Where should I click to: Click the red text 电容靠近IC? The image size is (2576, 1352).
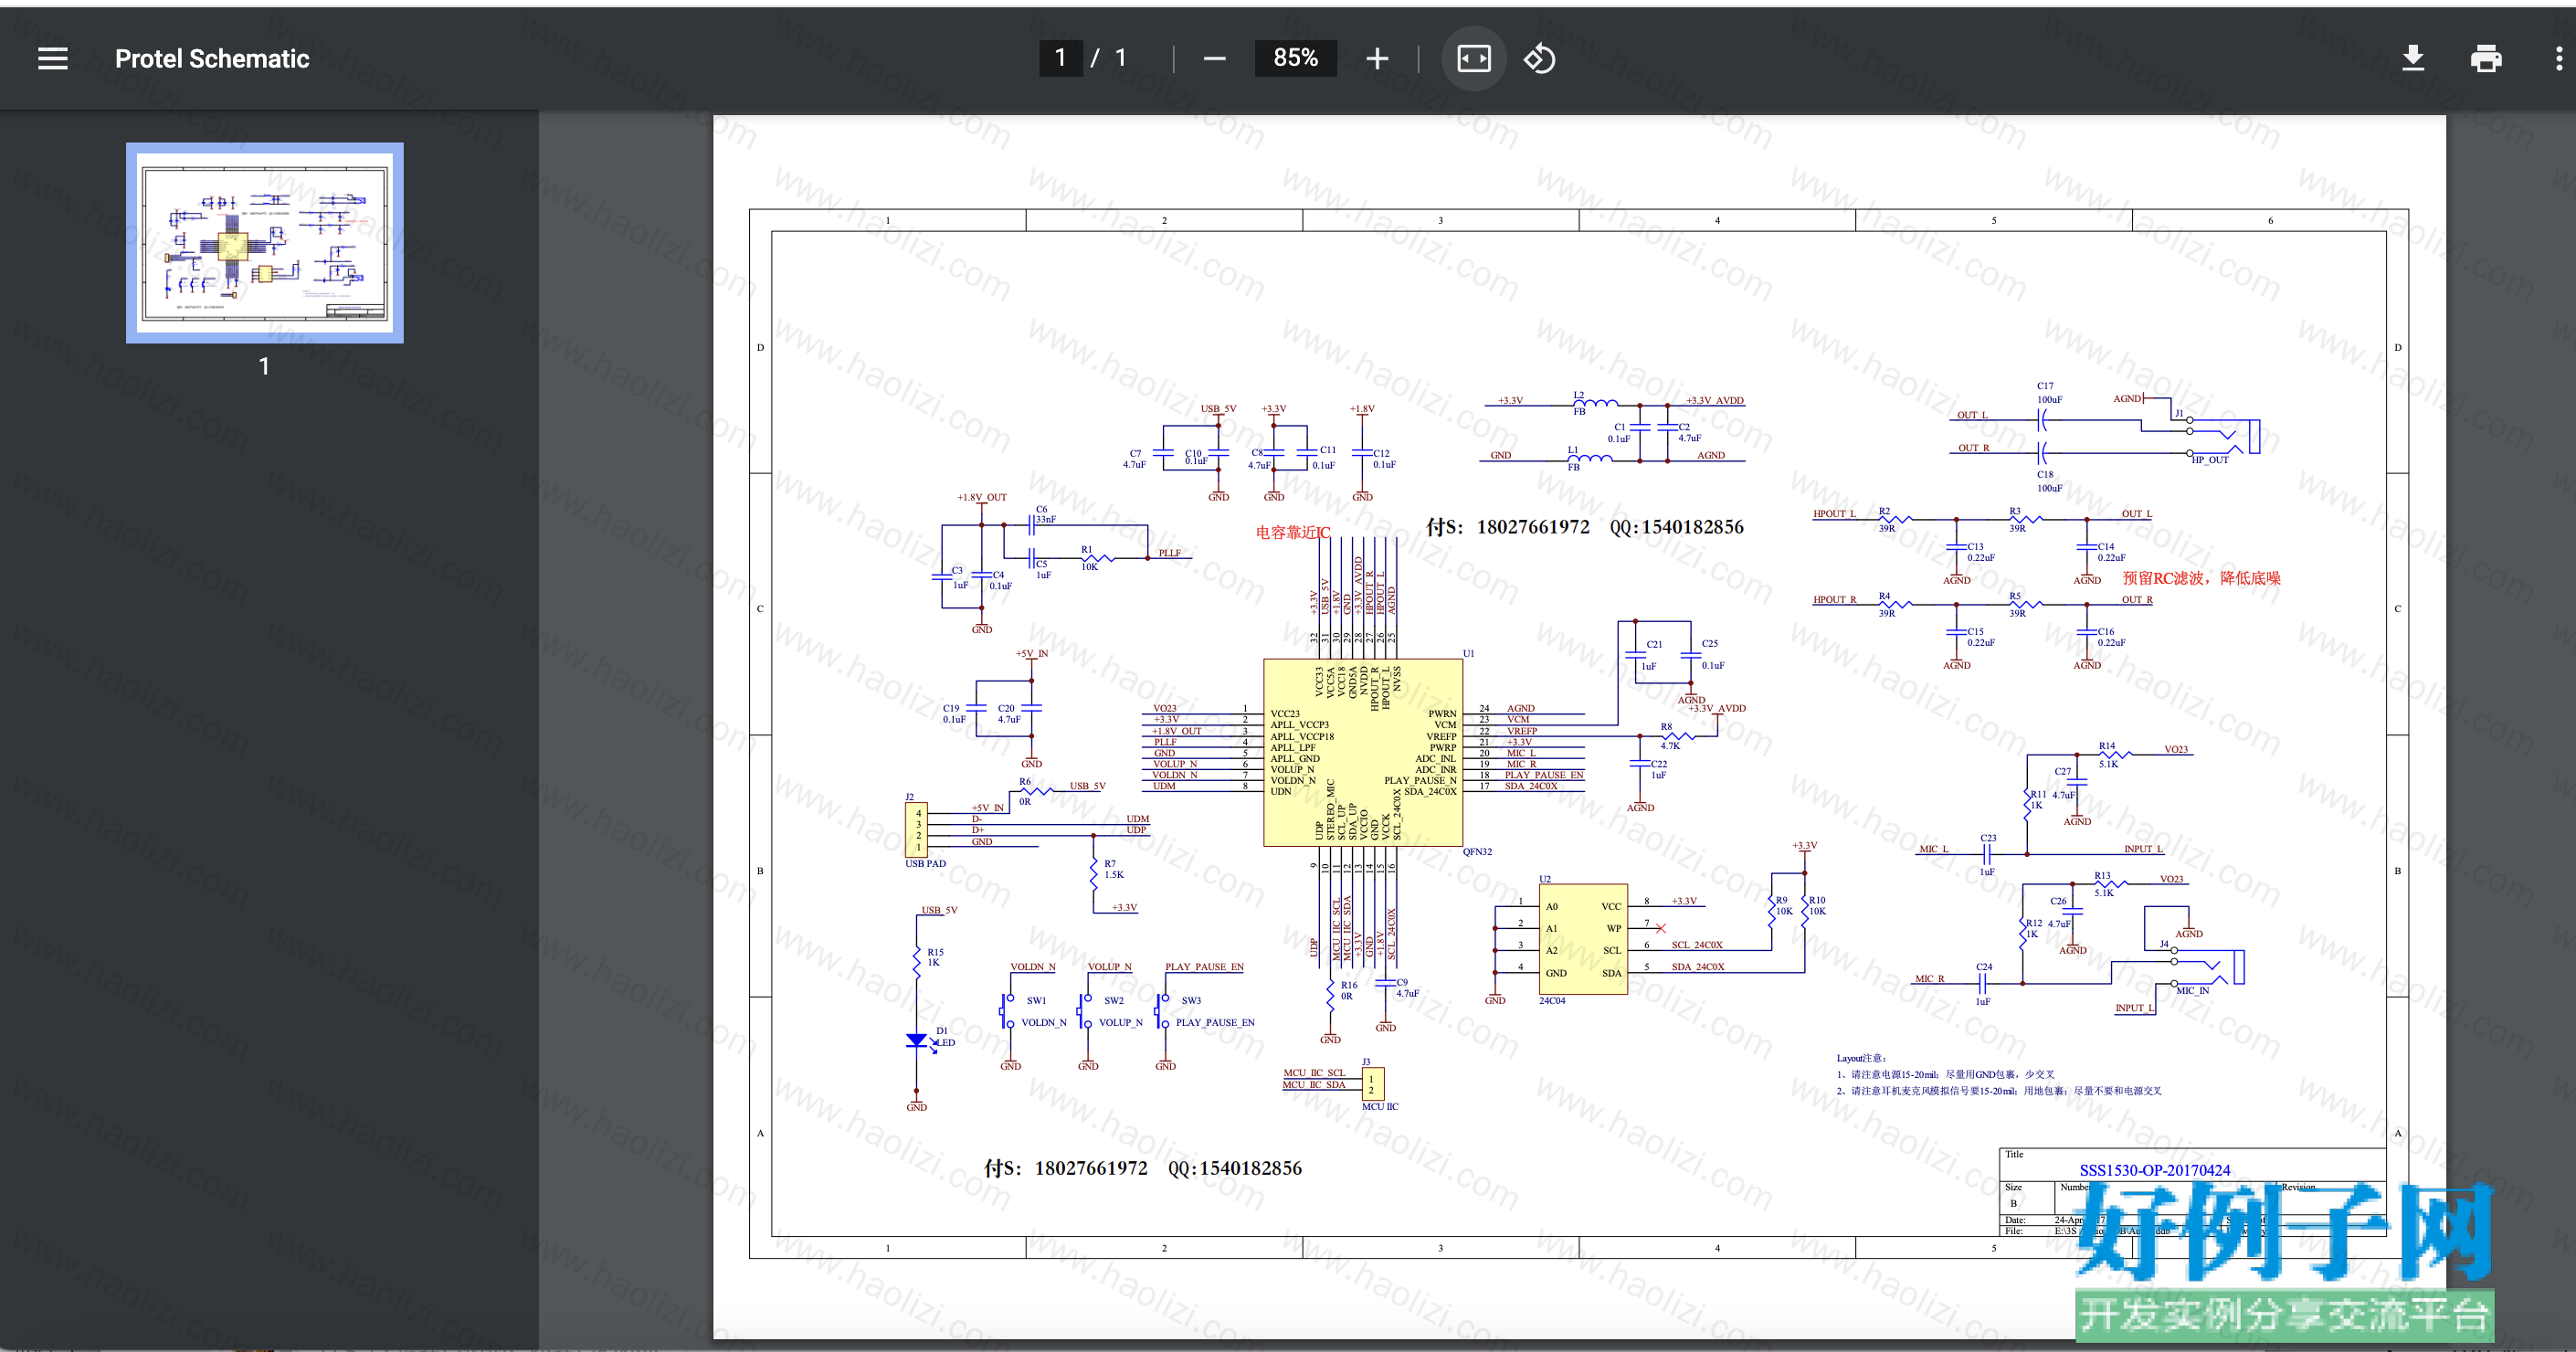tap(1293, 533)
